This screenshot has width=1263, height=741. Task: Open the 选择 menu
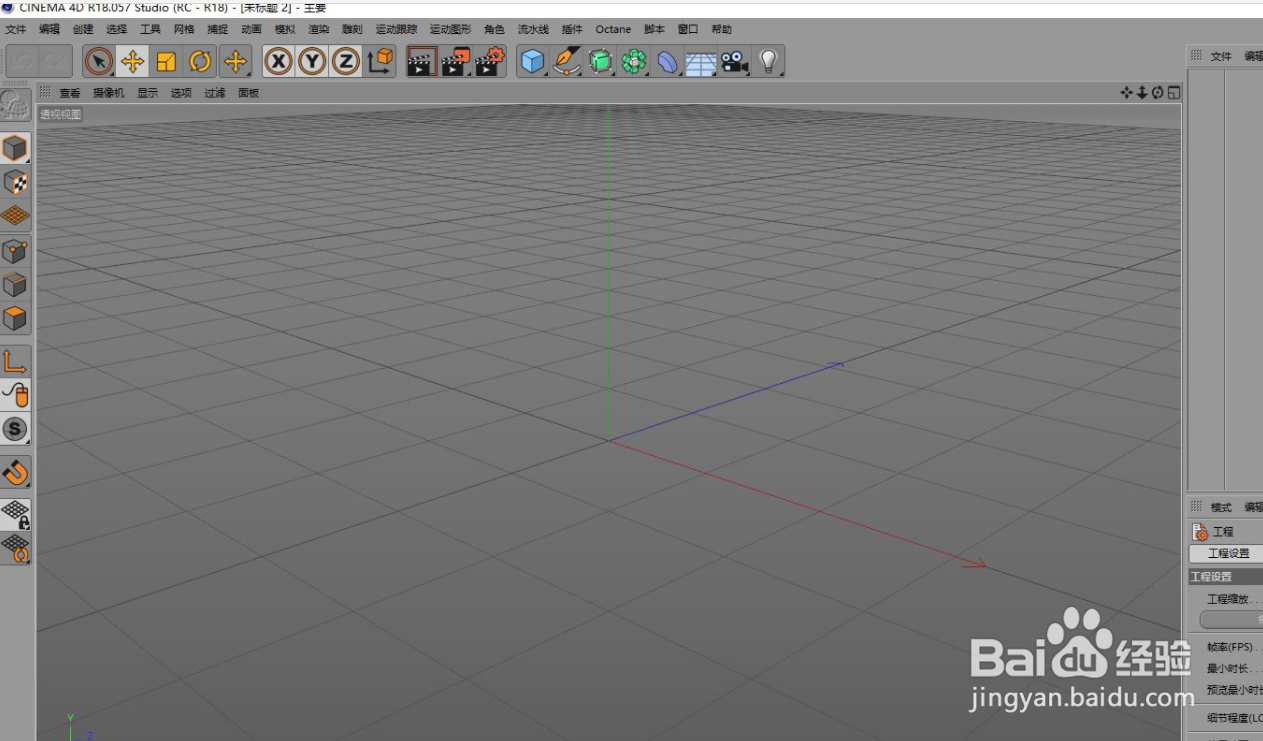(x=117, y=30)
